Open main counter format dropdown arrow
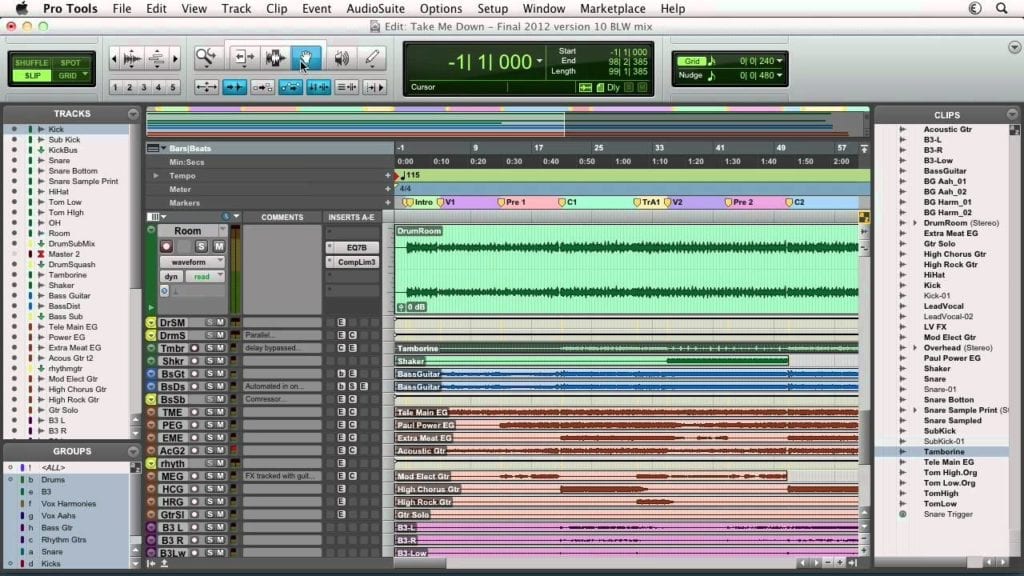The image size is (1024, 576). pos(539,61)
